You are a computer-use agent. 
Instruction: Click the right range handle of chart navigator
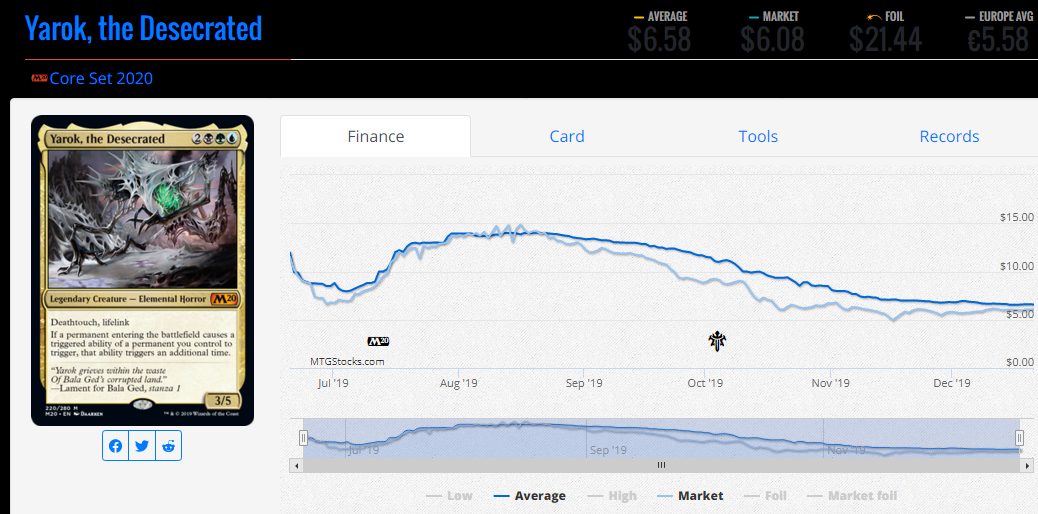coord(1020,438)
